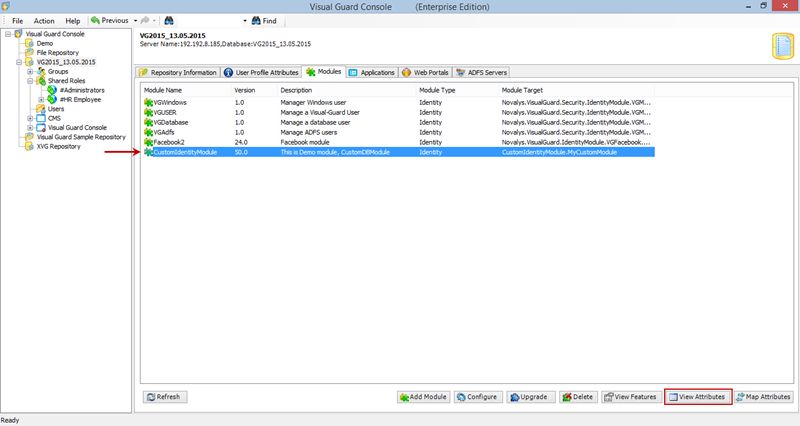Select Visual Guard Sample Repository node
This screenshot has height=426, width=800.
(x=81, y=137)
